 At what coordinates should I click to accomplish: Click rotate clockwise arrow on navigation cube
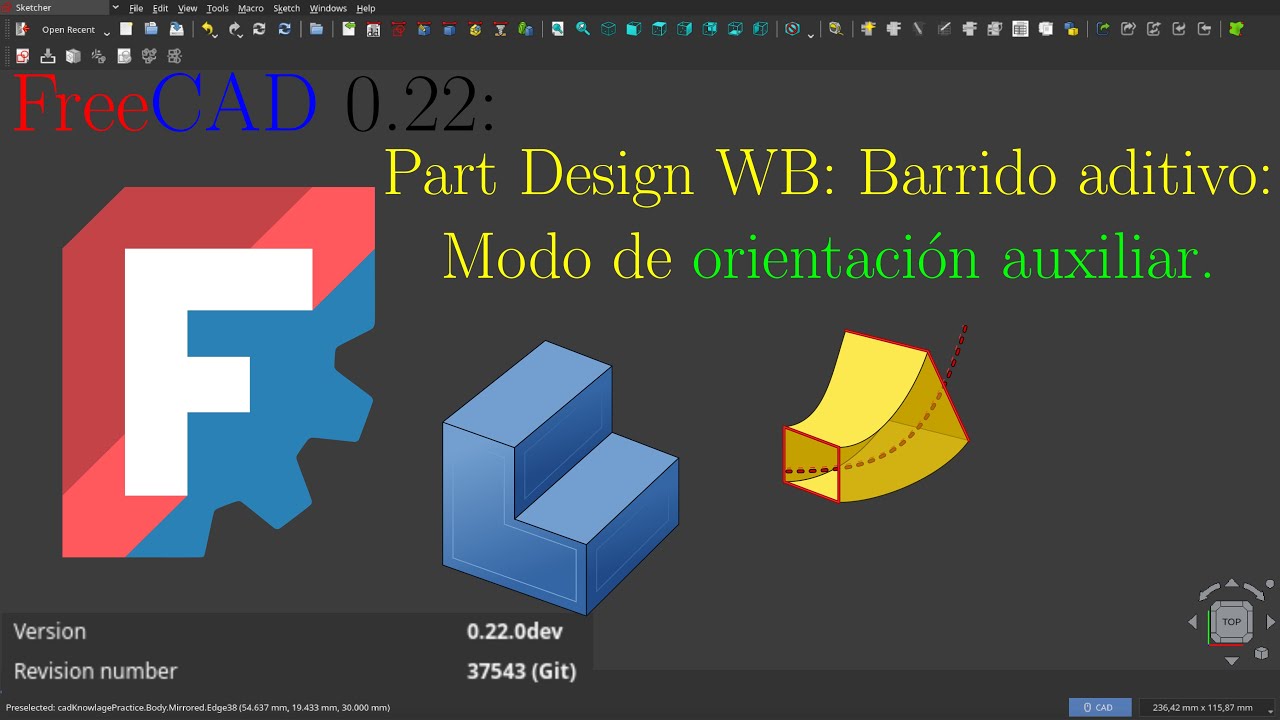point(1255,592)
